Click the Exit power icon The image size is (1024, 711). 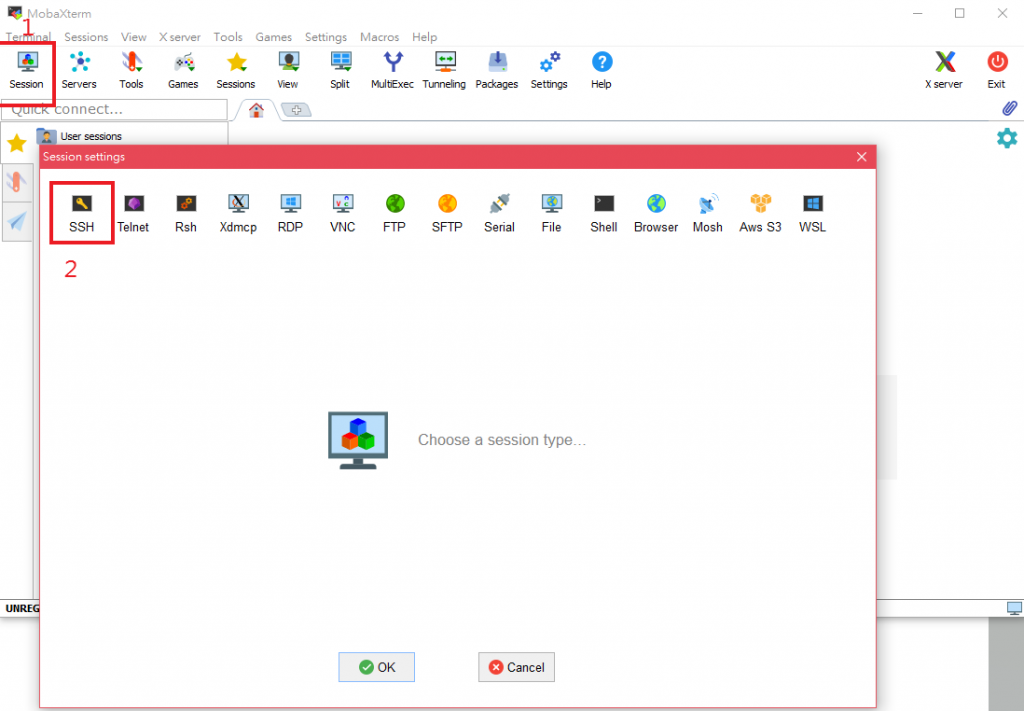[x=997, y=71]
